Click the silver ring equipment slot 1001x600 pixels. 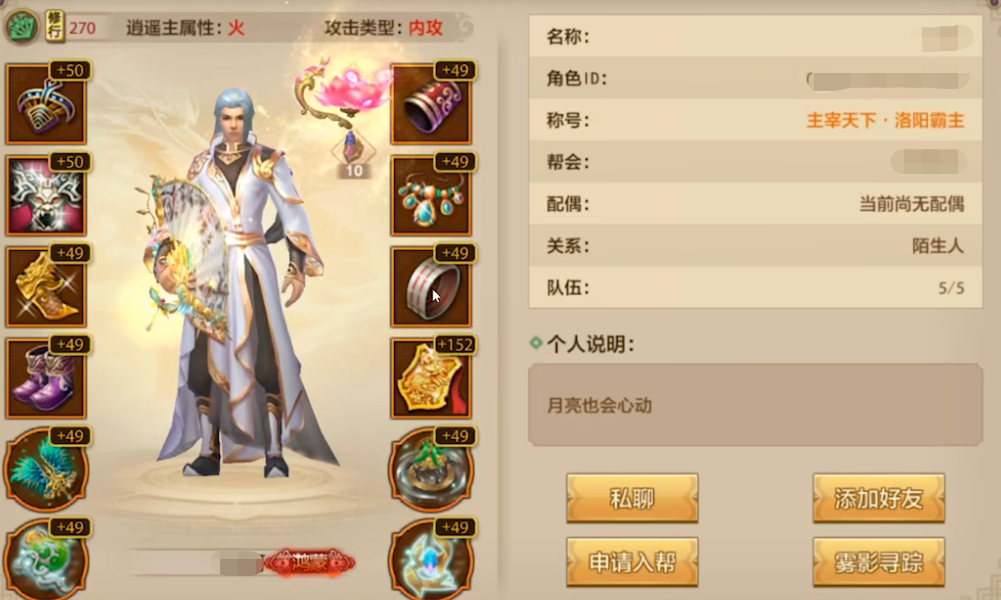pyautogui.click(x=431, y=286)
